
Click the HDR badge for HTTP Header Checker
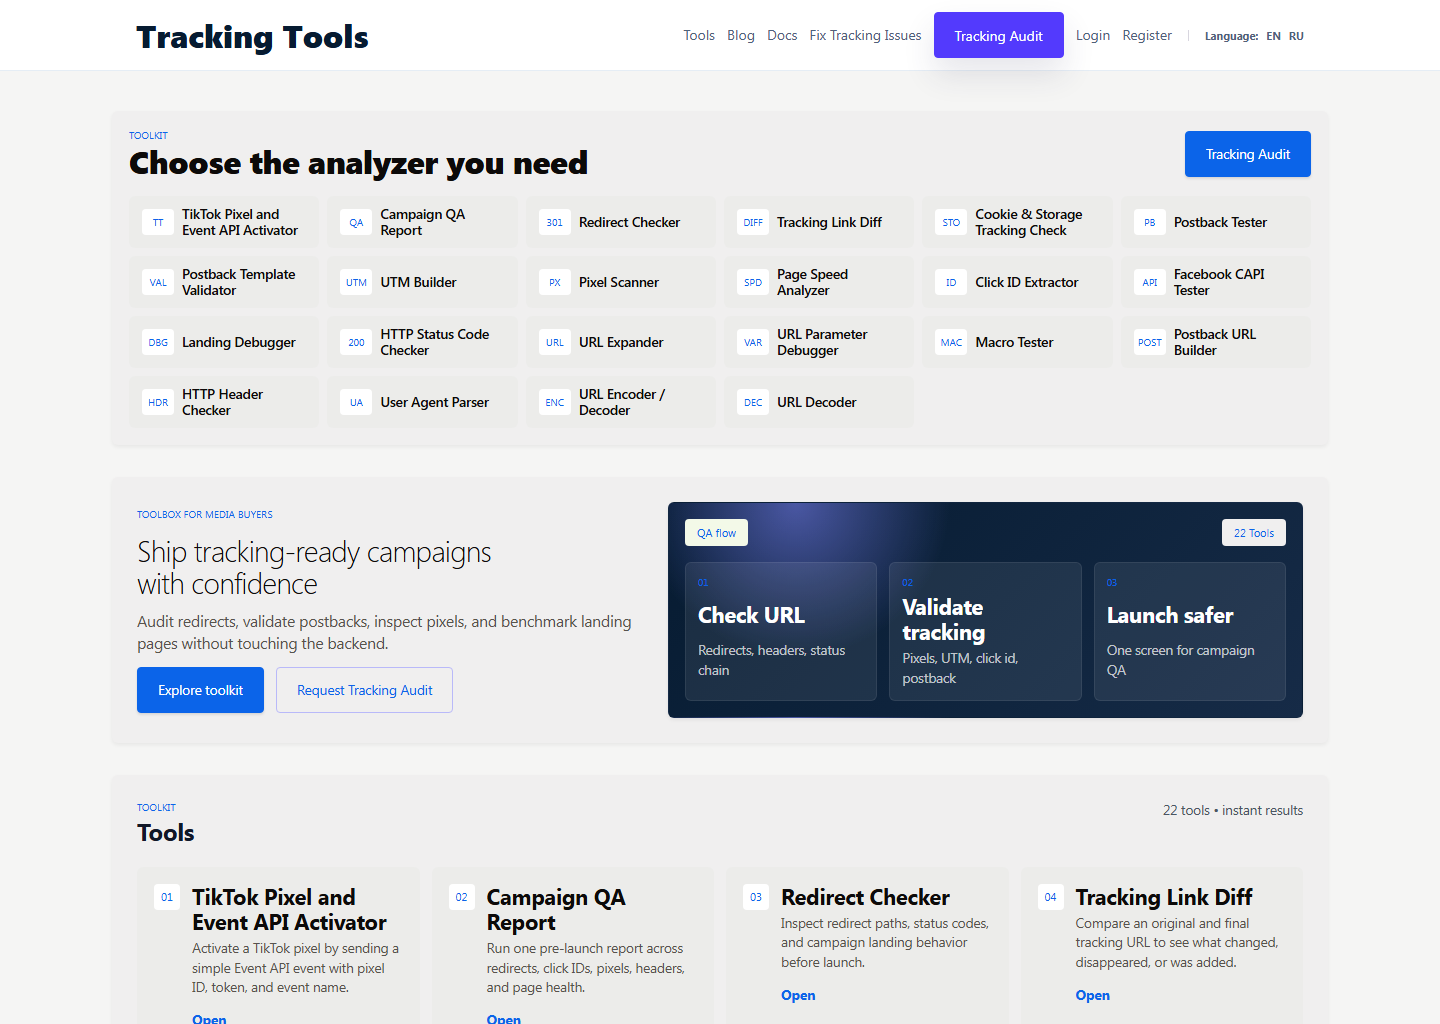(x=158, y=402)
